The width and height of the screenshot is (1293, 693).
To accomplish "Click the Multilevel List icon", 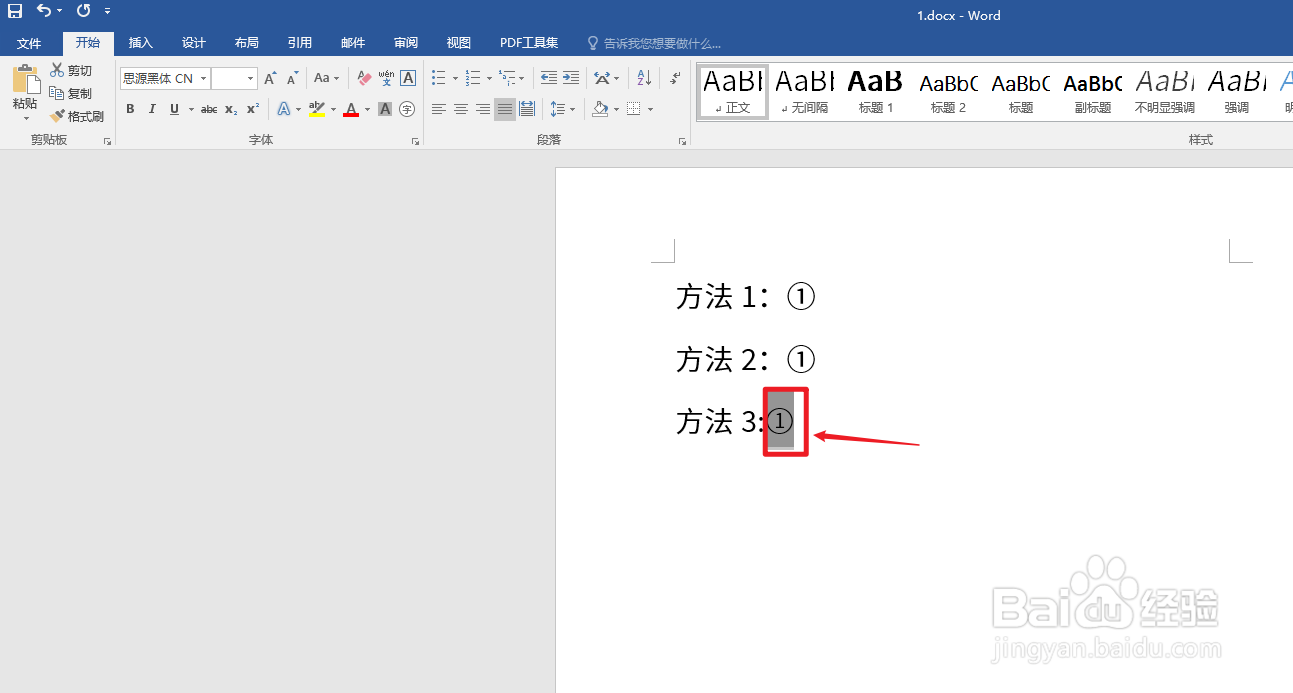I will [x=507, y=78].
